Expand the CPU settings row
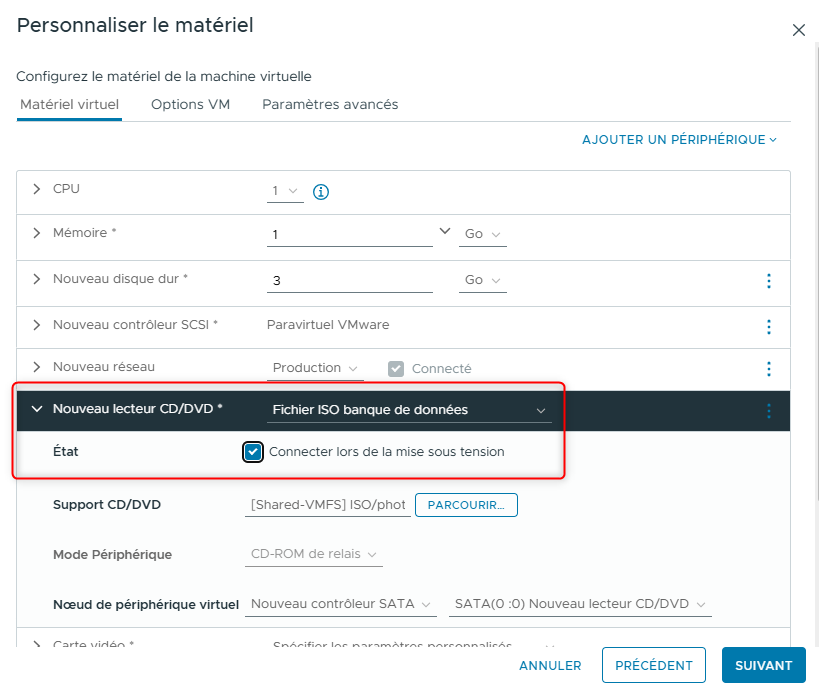The width and height of the screenshot is (819, 696). point(37,189)
